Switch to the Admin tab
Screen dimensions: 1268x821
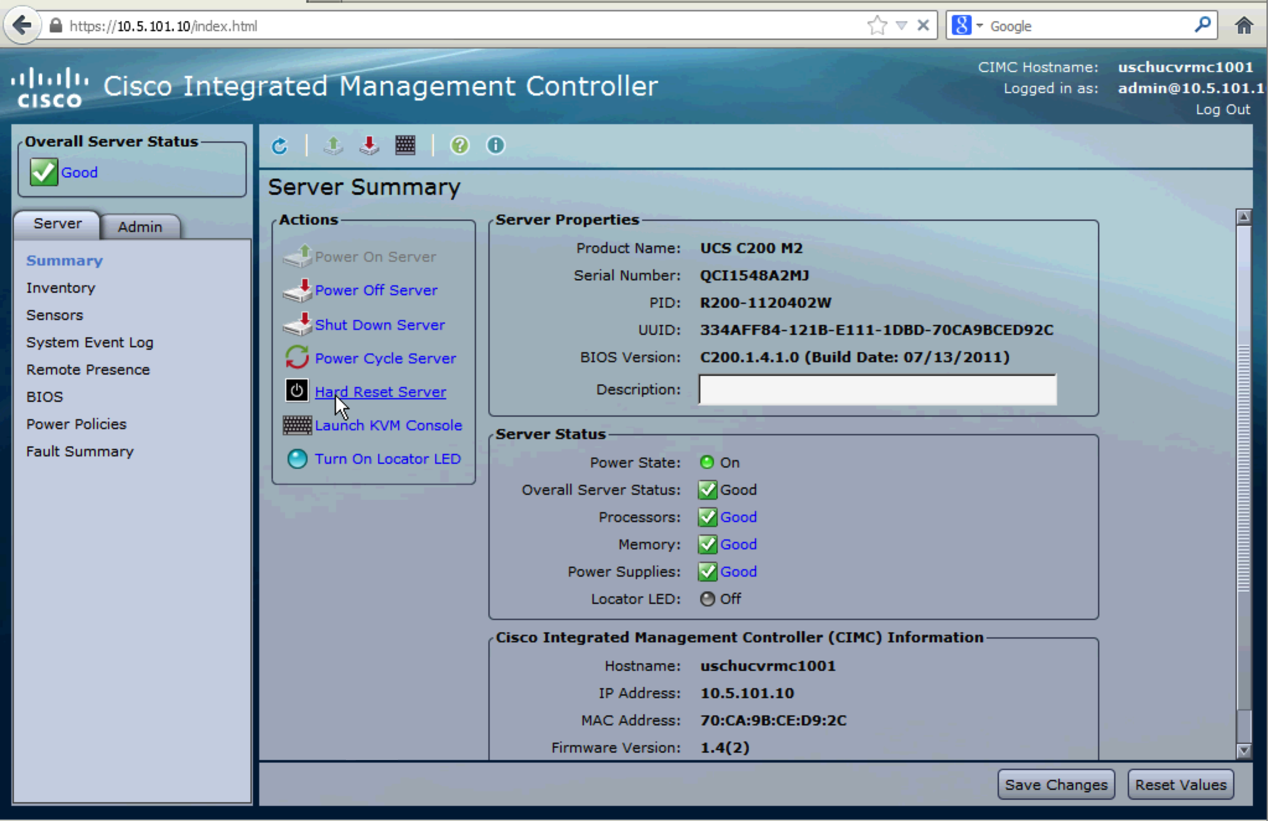pyautogui.click(x=140, y=227)
